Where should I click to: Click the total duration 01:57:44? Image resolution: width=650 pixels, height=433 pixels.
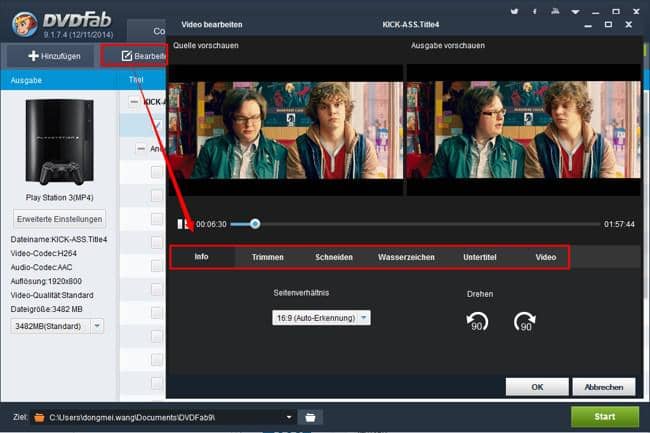click(x=619, y=224)
